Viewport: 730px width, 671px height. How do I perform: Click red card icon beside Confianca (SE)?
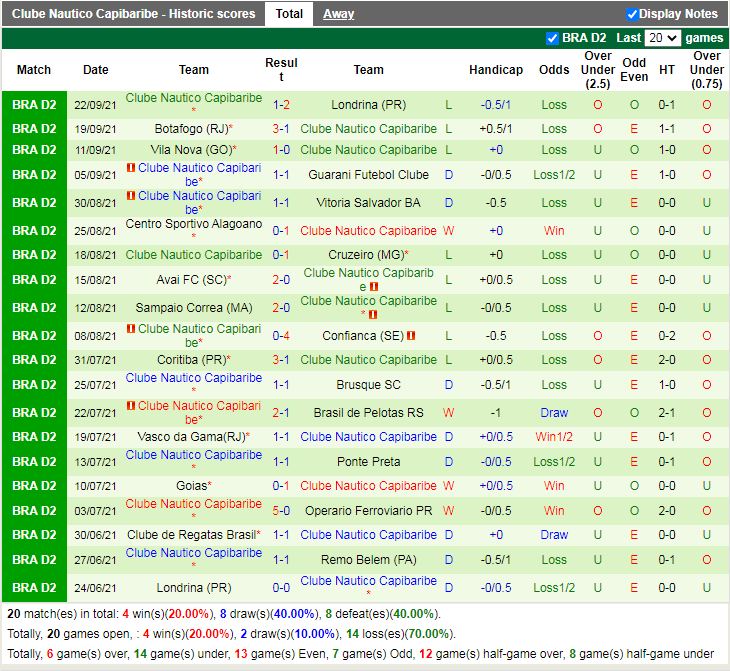tap(411, 336)
